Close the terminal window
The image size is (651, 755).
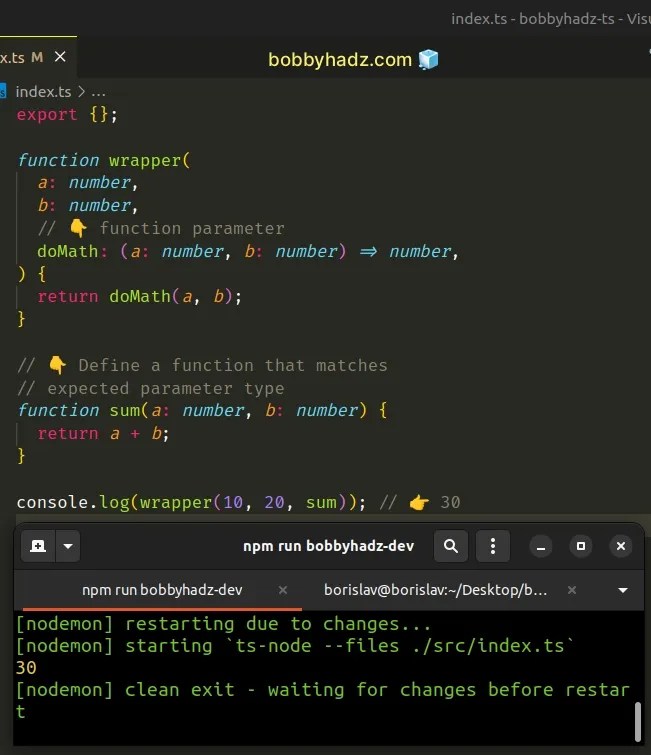[621, 547]
